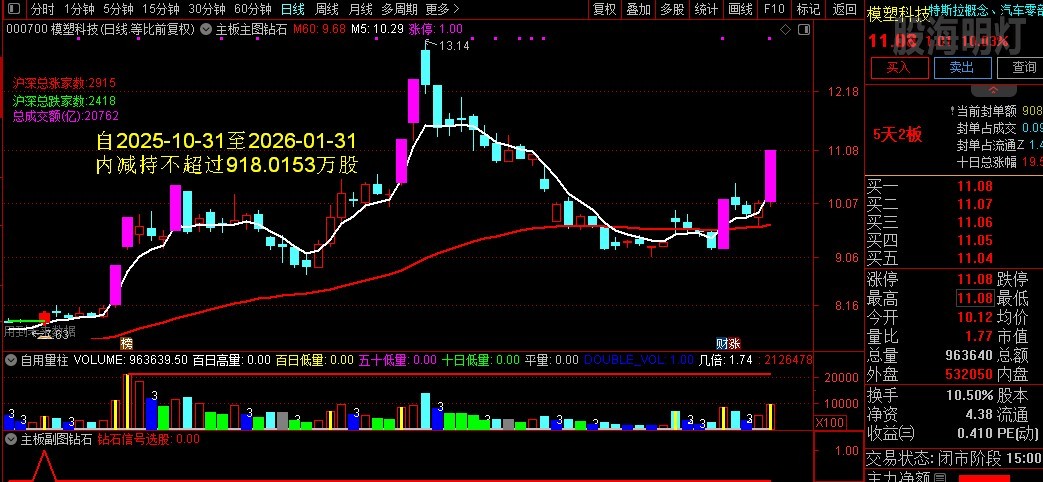Open the F10 company info
This screenshot has height=482, width=1043.
(x=773, y=9)
